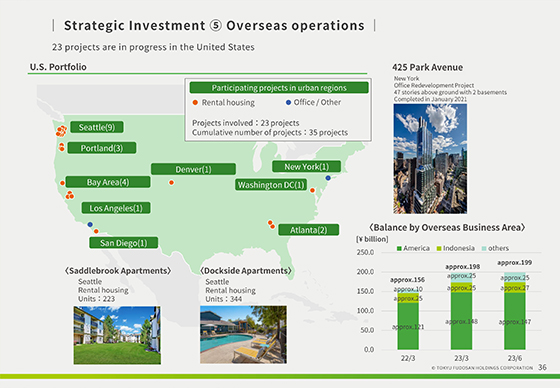Click the 23/3 green bar in chart
The image size is (560, 388).
point(461,320)
